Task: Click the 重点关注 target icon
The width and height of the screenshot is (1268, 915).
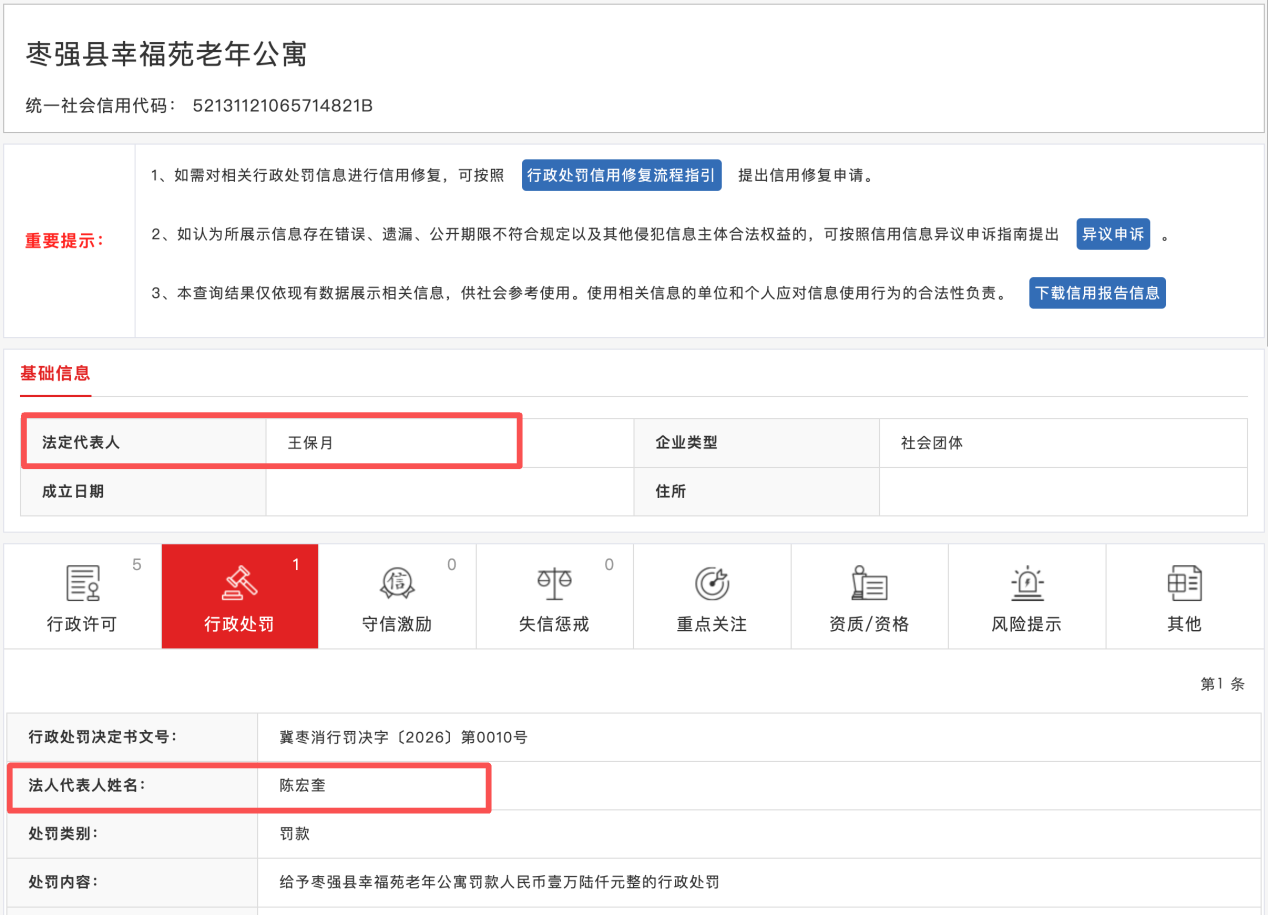Action: pos(711,583)
